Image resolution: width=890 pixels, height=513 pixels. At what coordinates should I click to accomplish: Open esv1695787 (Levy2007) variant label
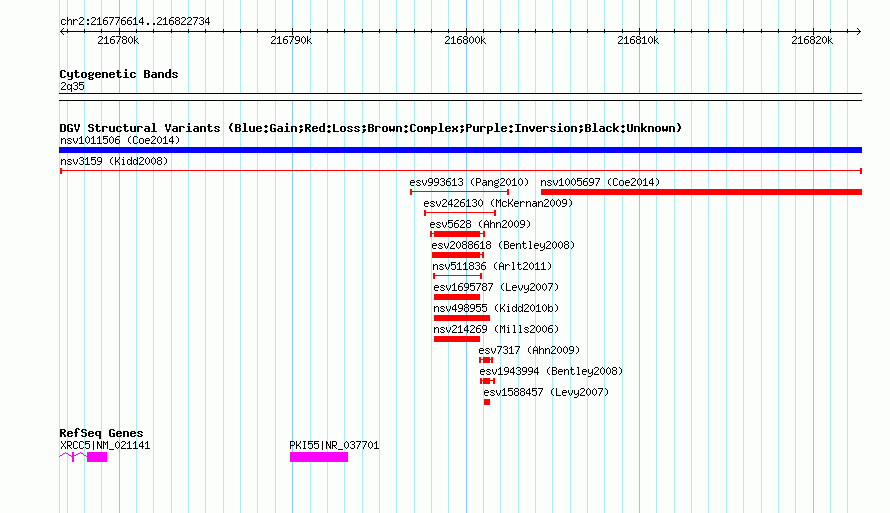point(496,287)
